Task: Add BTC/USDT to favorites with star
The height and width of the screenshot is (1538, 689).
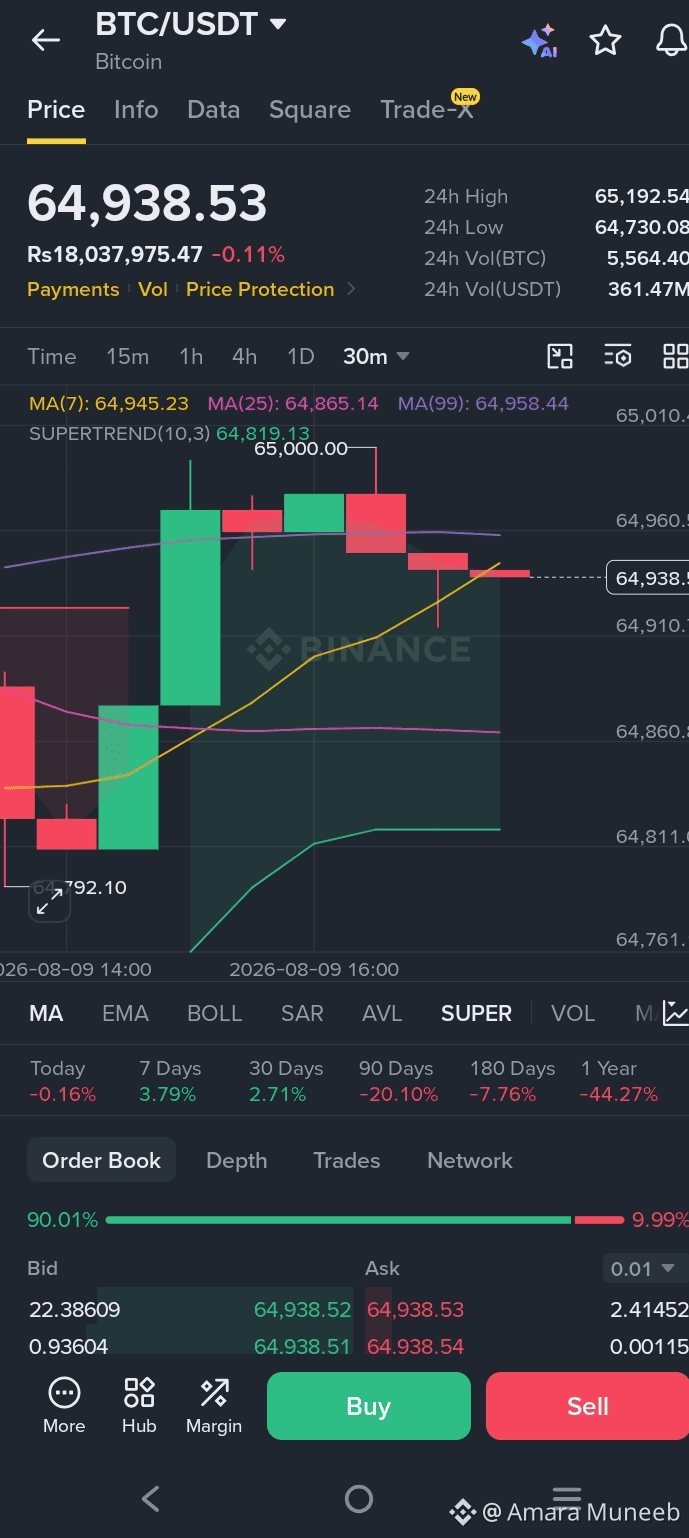Action: pyautogui.click(x=605, y=40)
